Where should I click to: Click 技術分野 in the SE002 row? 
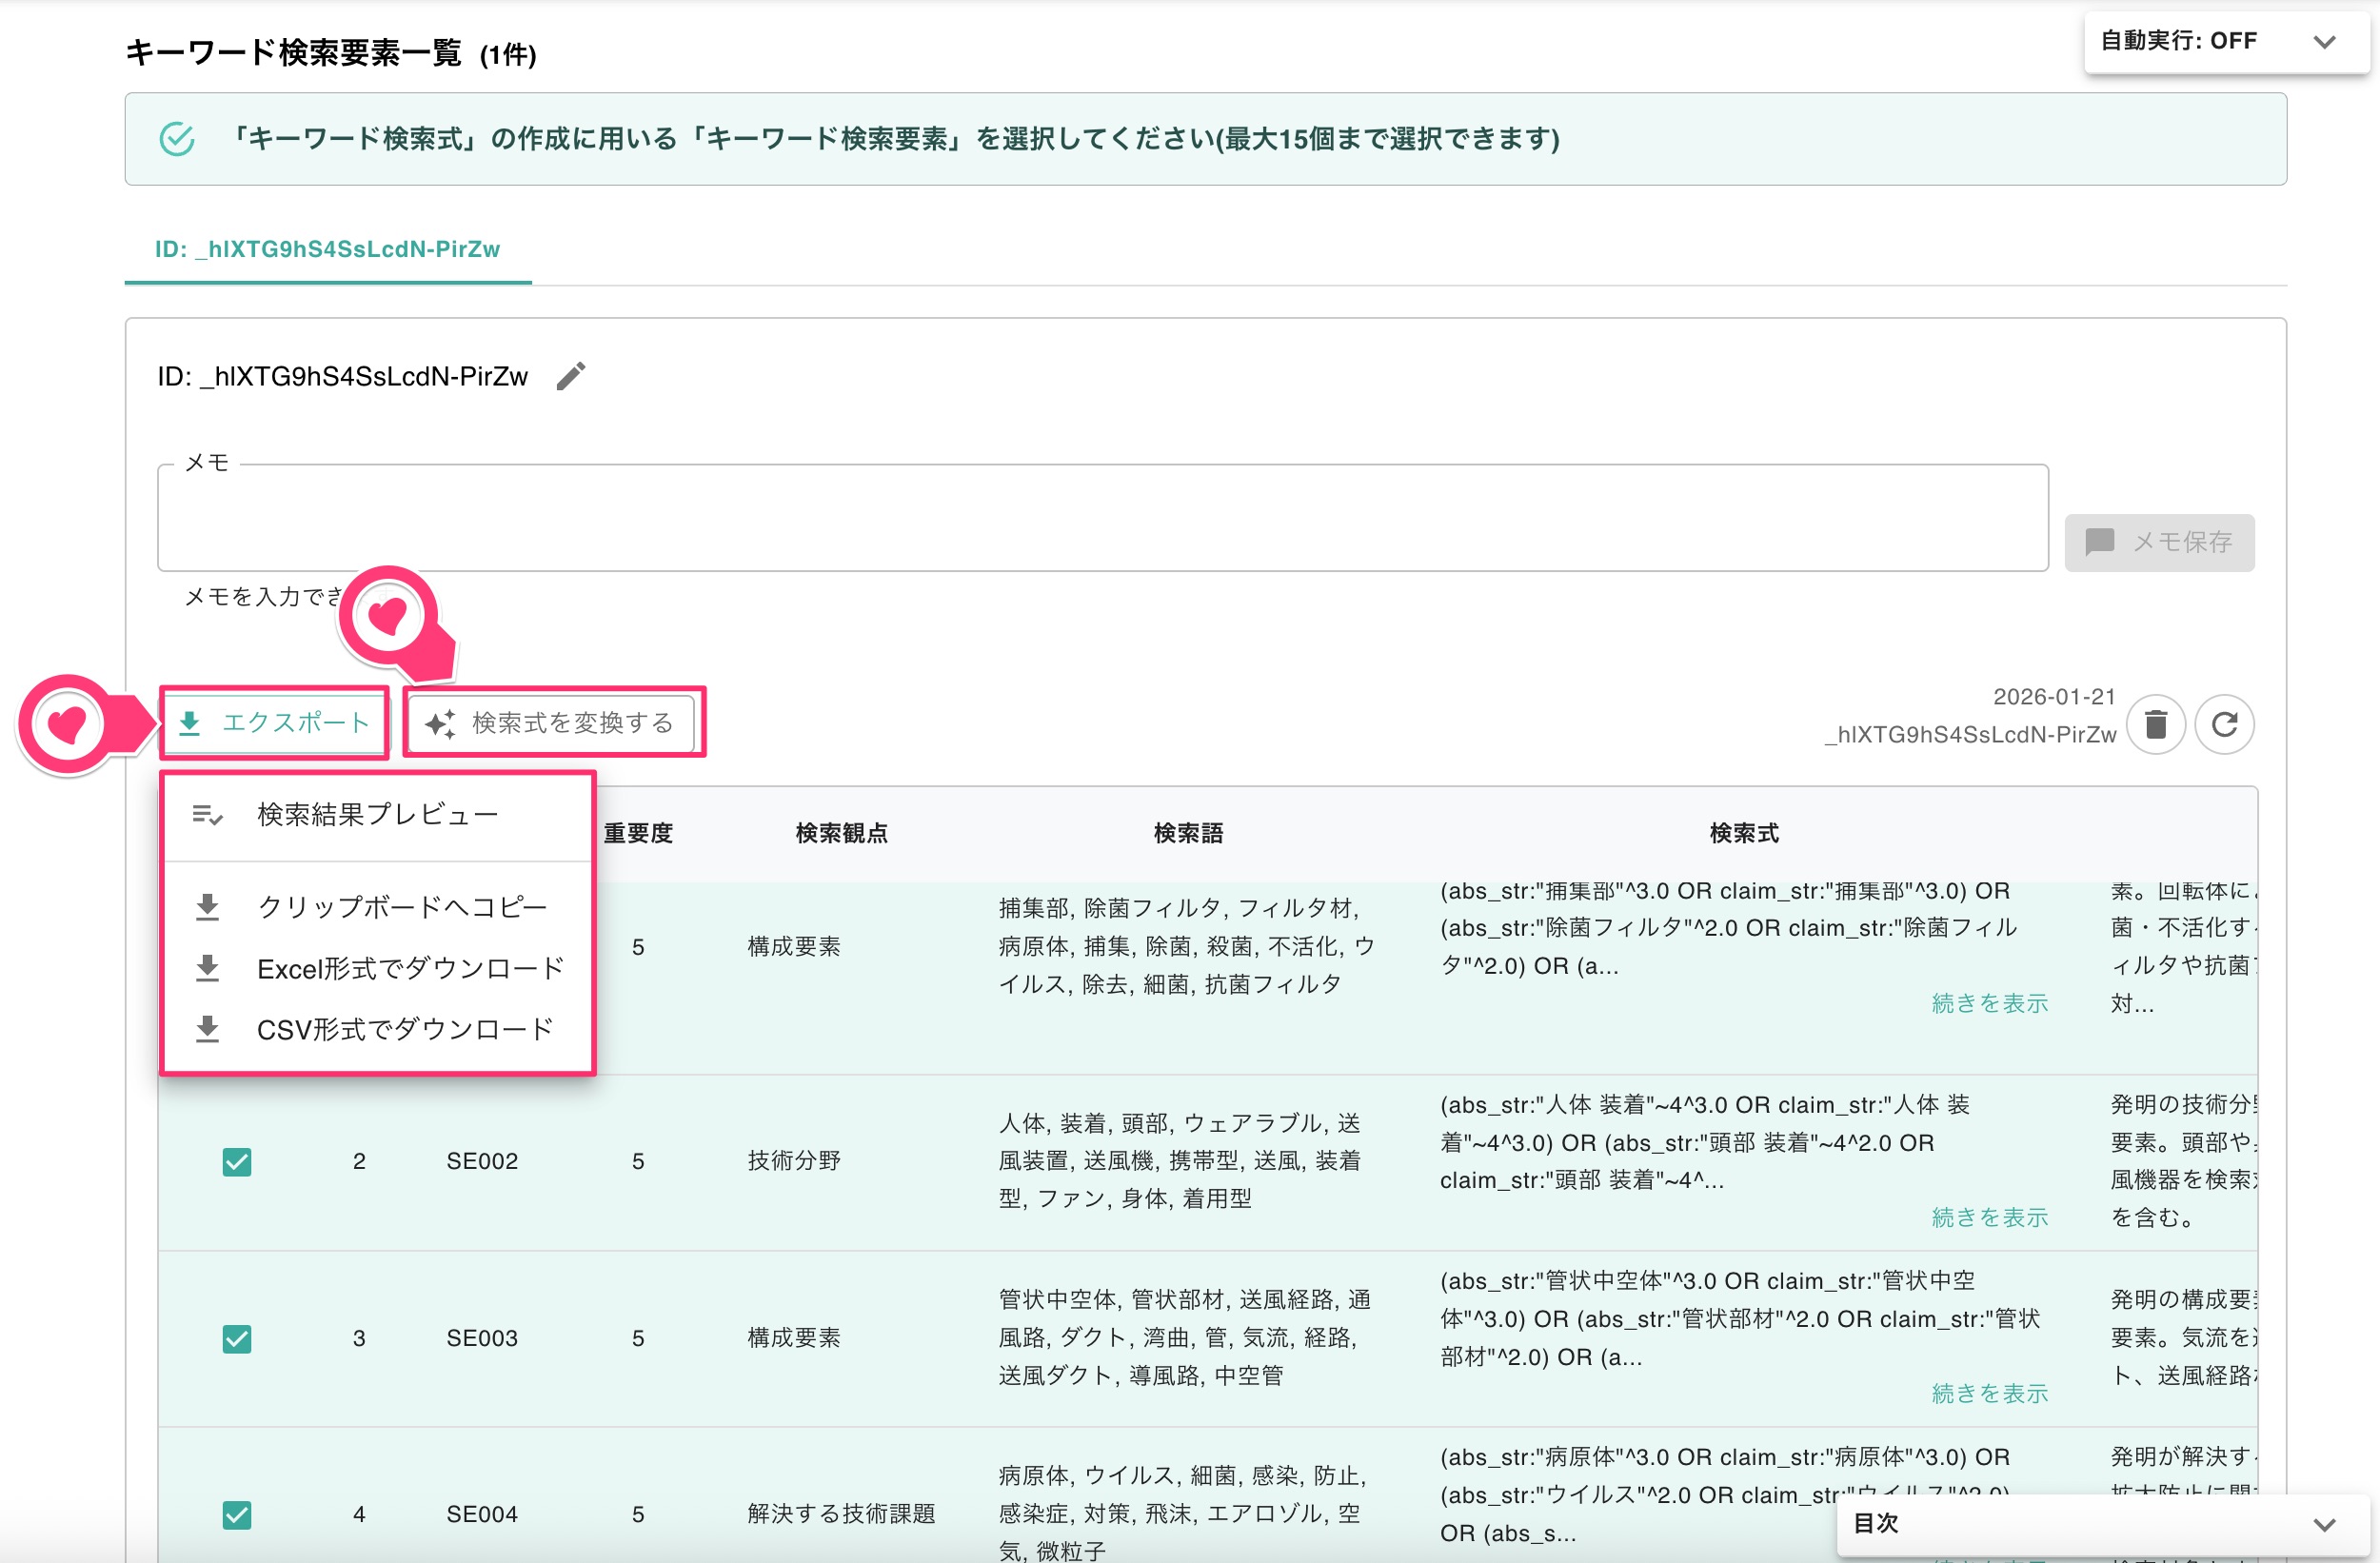pyautogui.click(x=794, y=1161)
